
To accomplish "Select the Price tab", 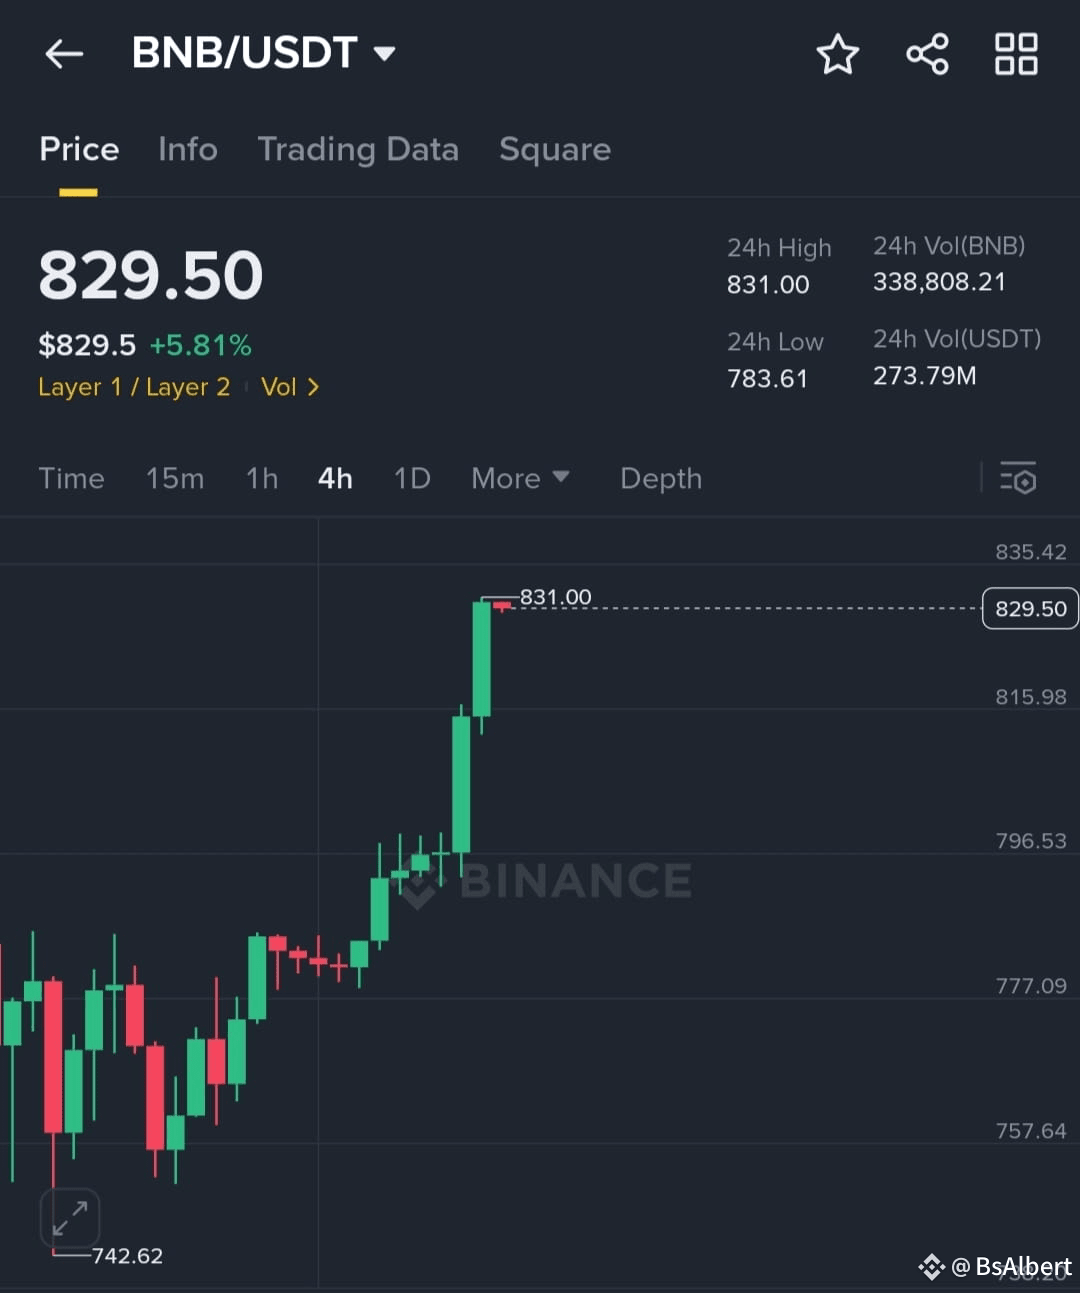I will click(79, 149).
